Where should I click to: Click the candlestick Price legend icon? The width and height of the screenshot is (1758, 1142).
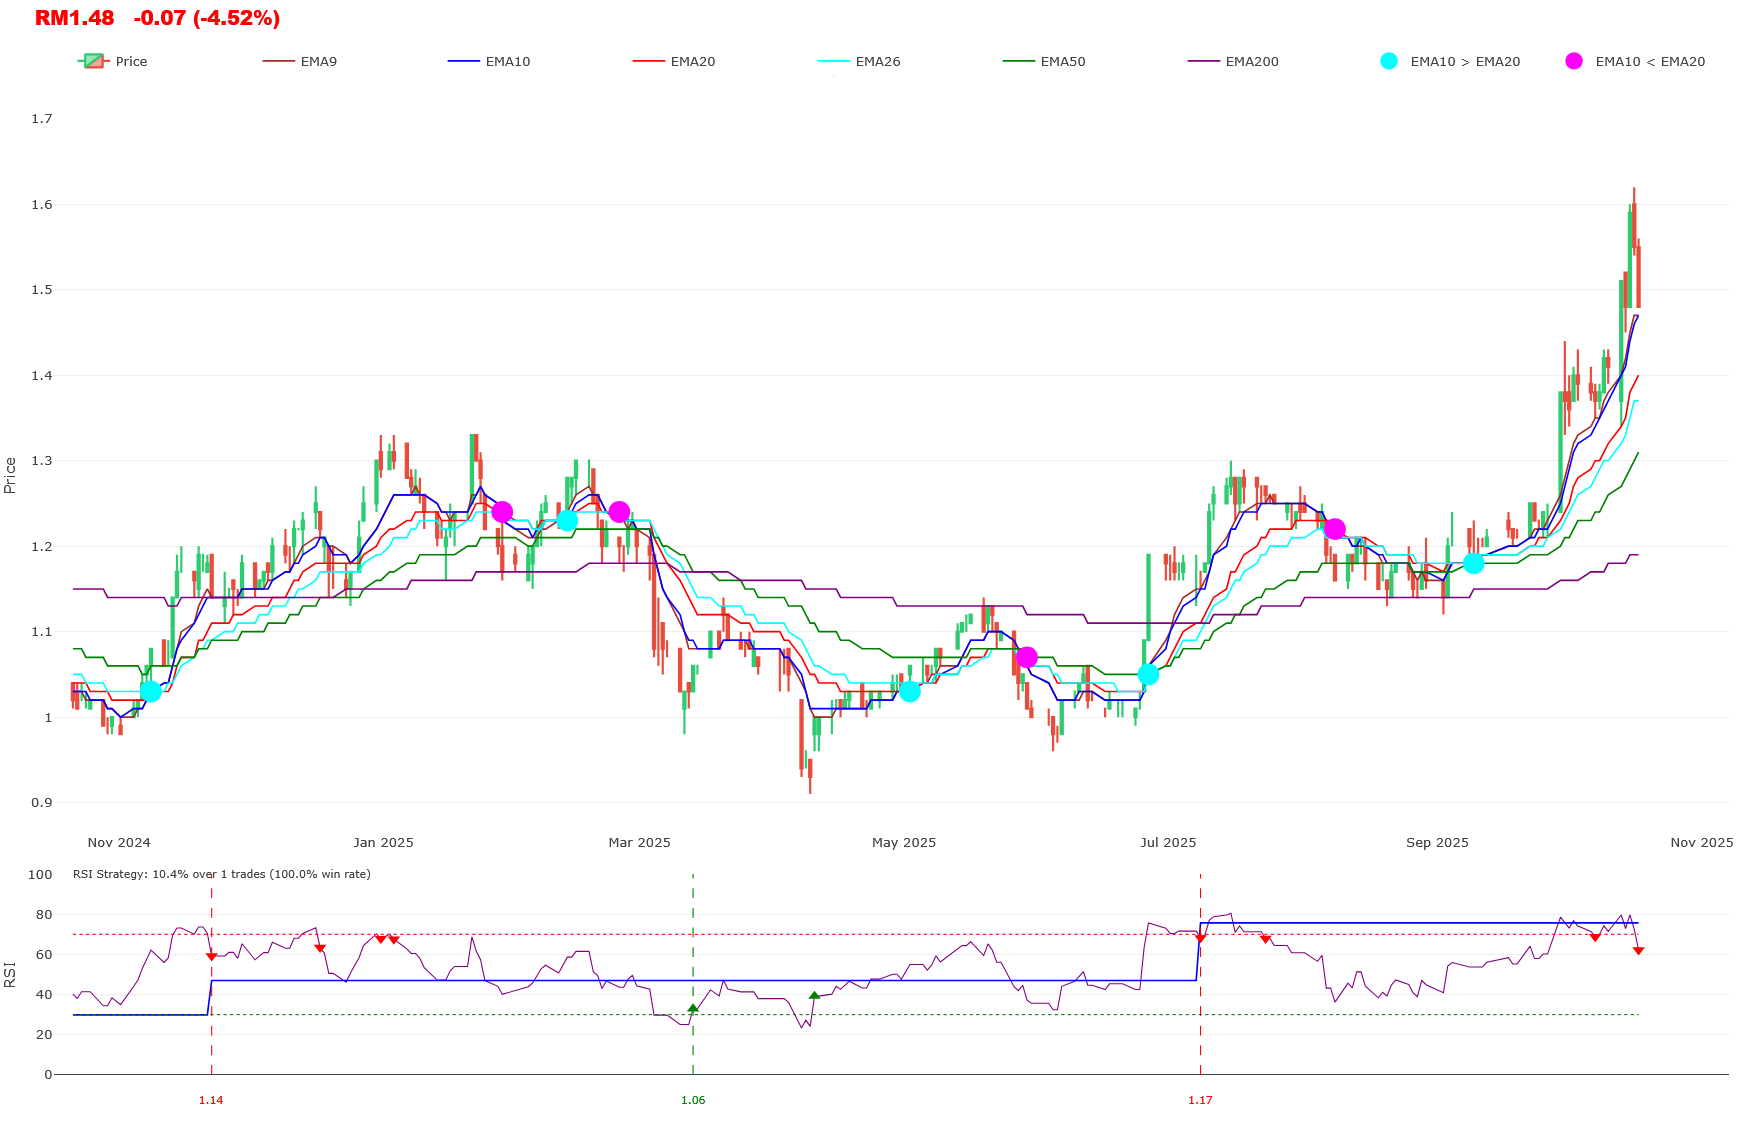[x=93, y=61]
